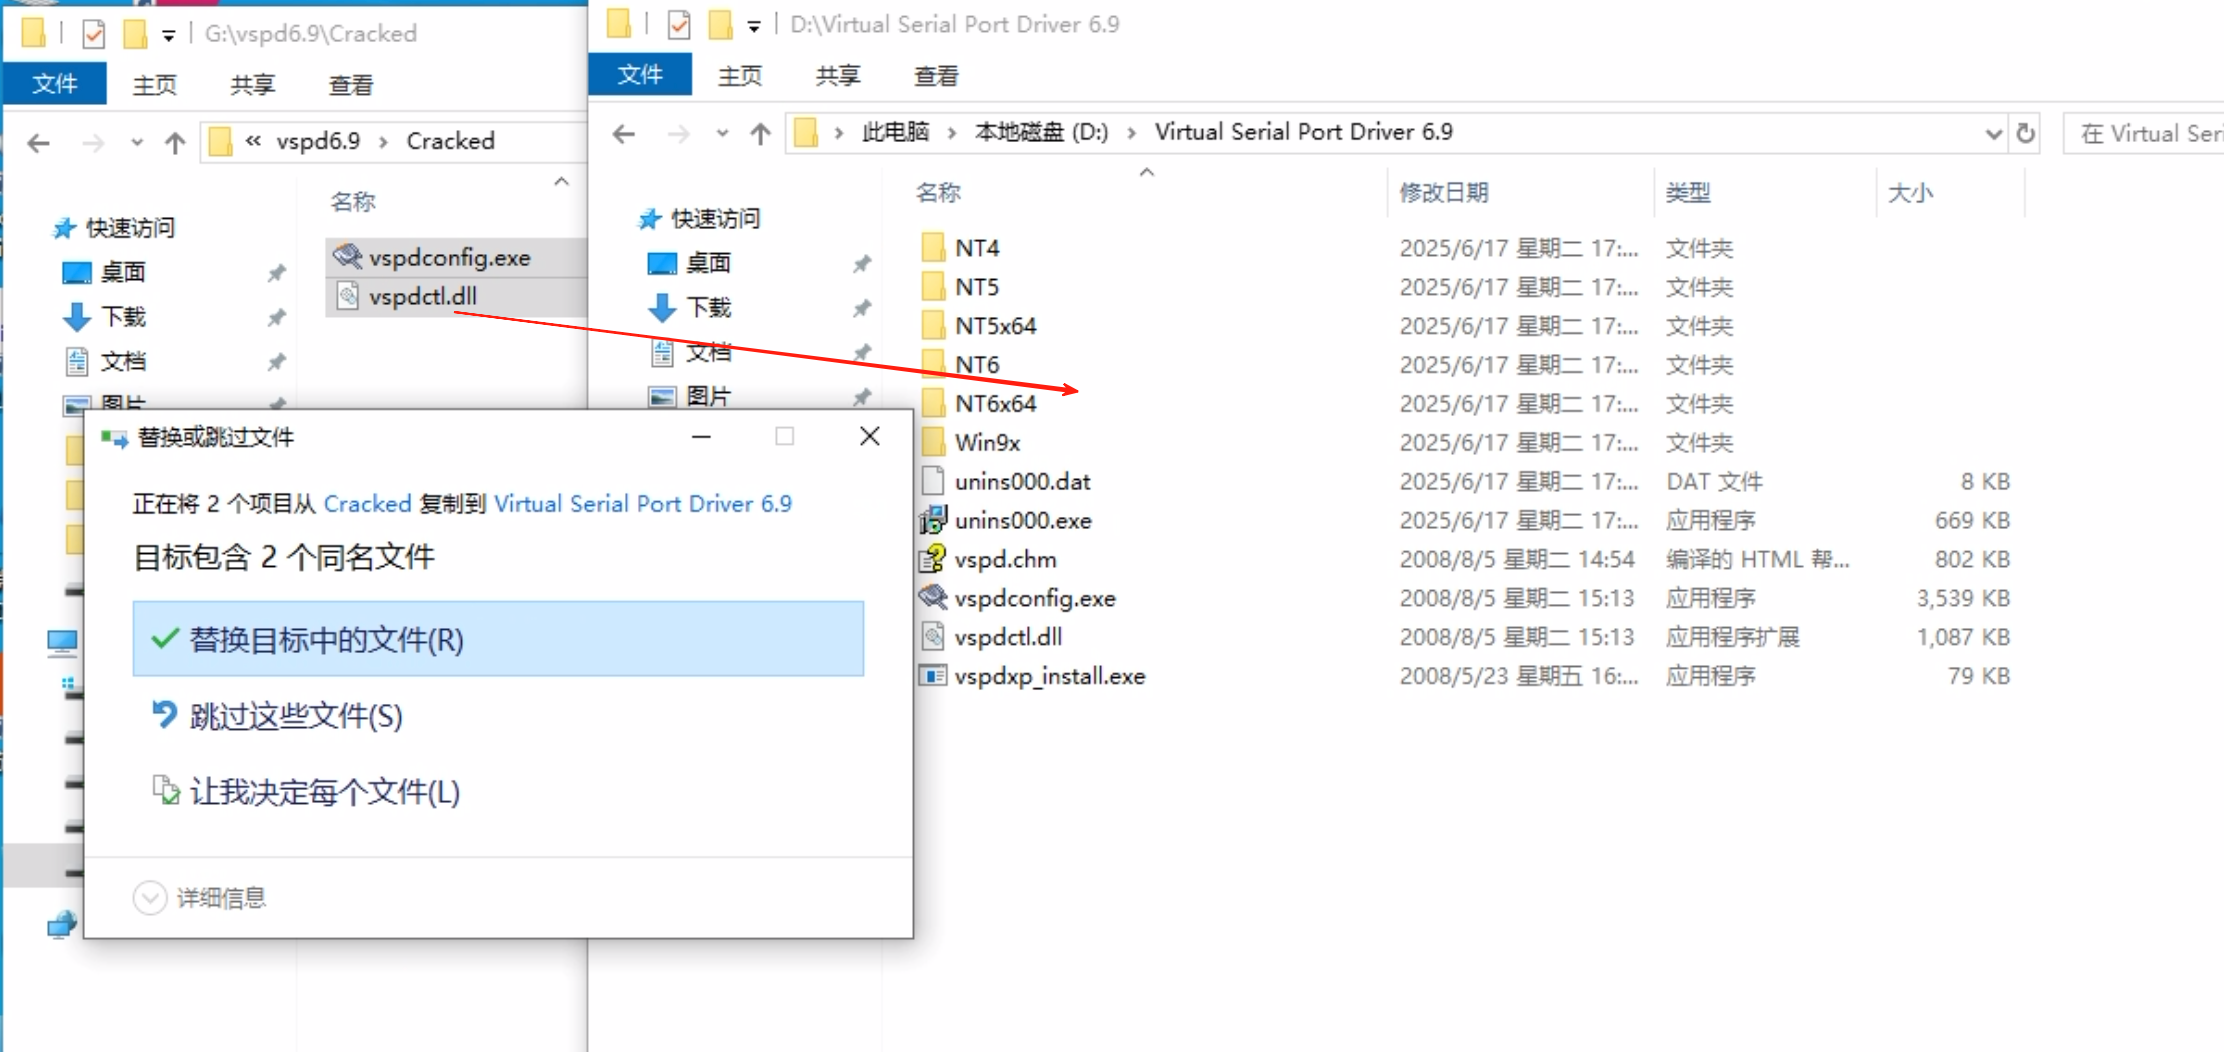
Task: Go back in left Cracked window
Action: click(x=39, y=143)
